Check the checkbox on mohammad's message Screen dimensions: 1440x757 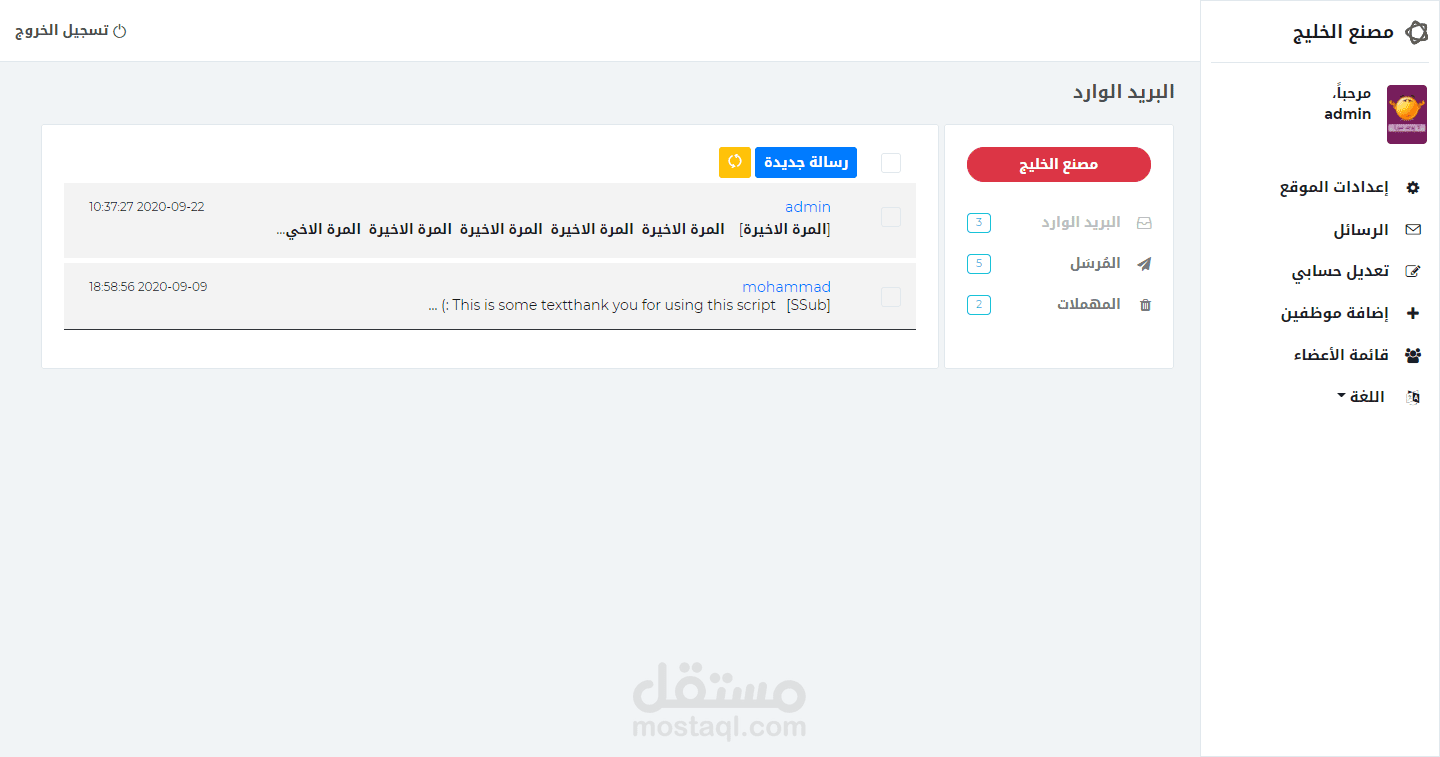890,296
